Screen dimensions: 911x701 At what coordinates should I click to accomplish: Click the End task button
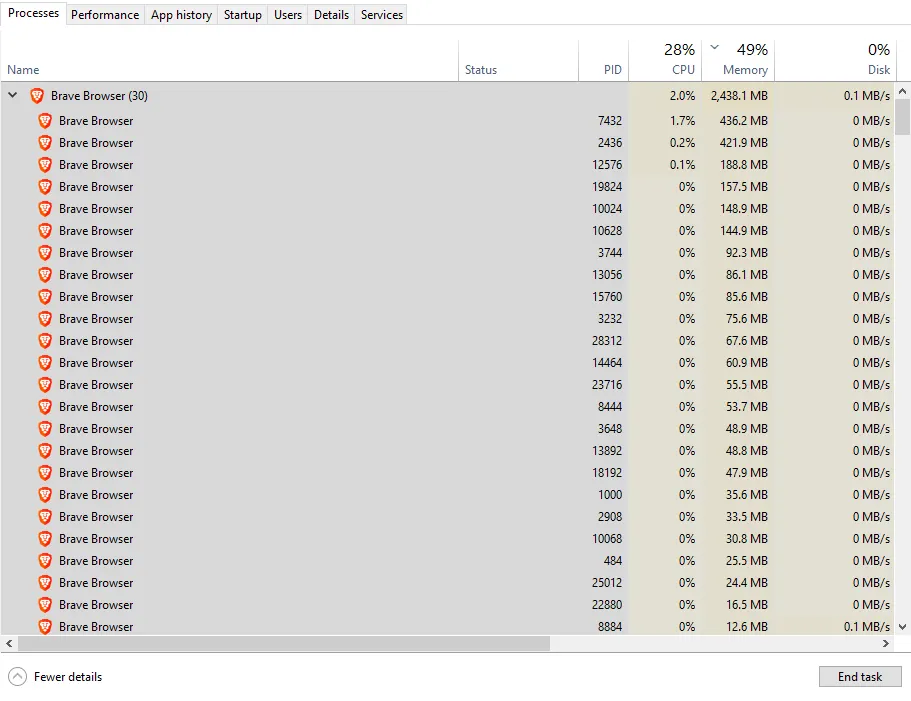[x=860, y=677]
